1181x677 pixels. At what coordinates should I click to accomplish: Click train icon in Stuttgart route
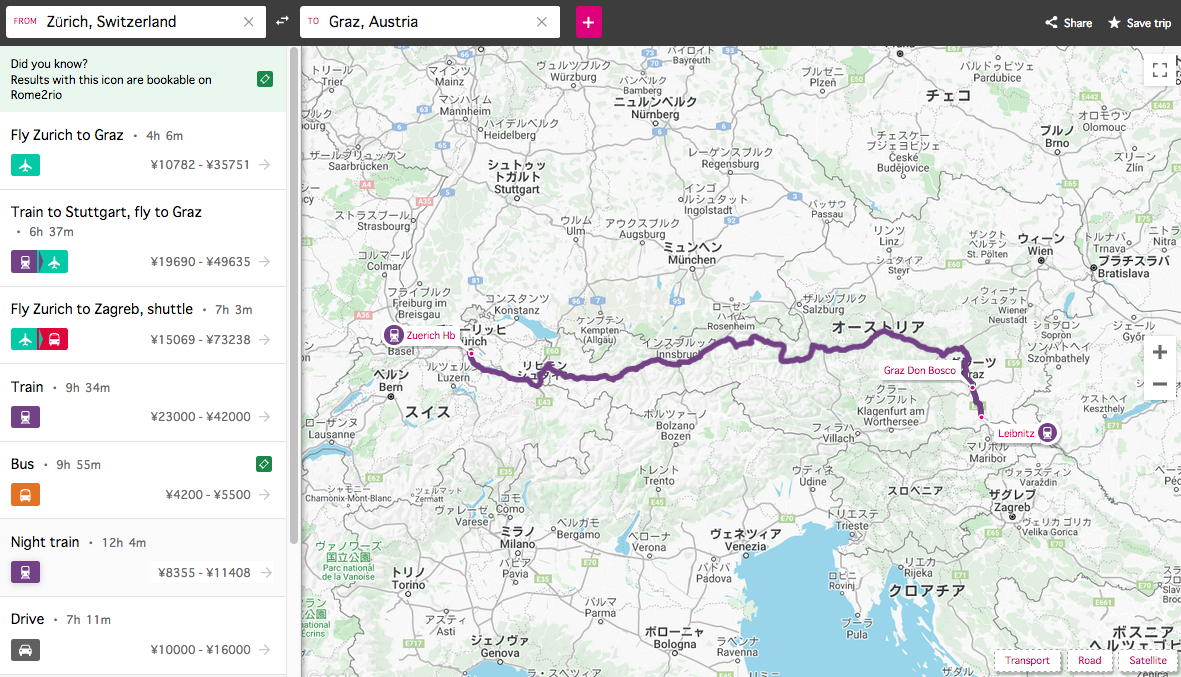[24, 262]
